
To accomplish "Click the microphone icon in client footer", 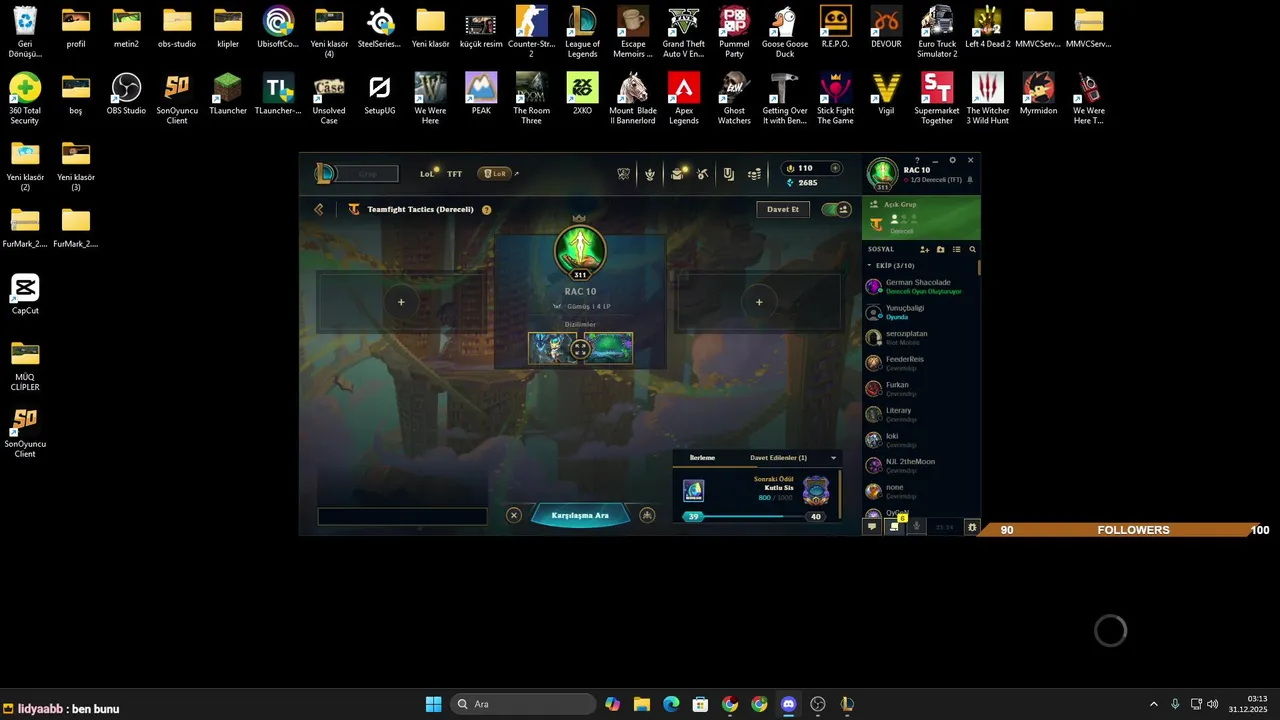I will [x=917, y=527].
